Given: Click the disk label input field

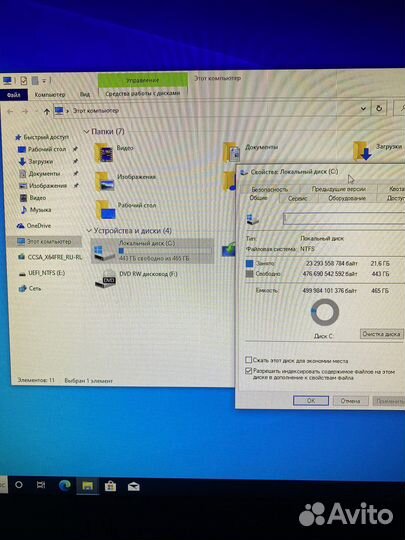Looking at the screenshot, I should 344,218.
